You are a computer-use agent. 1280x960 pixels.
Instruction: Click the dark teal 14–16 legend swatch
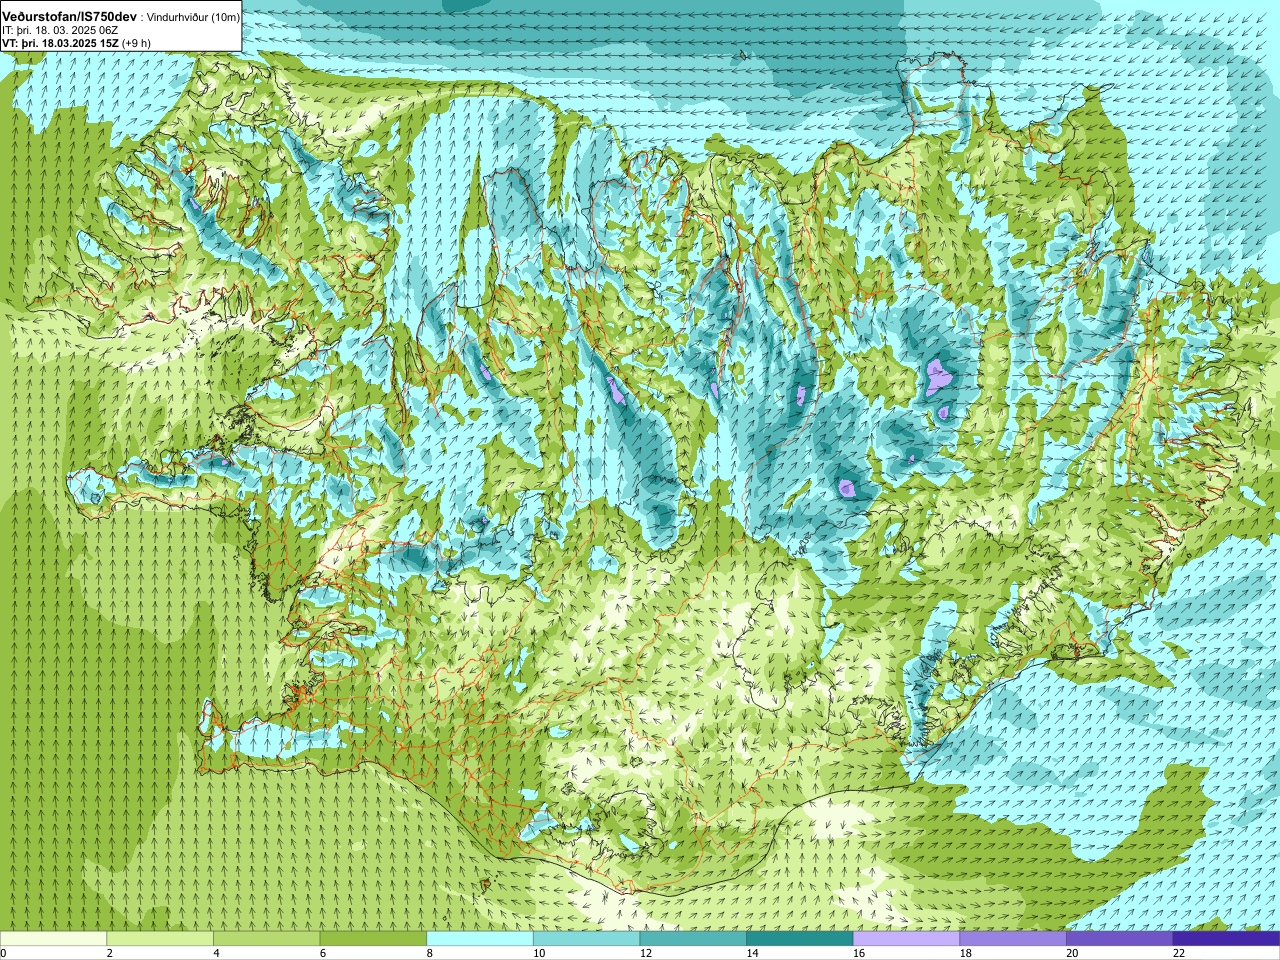[799, 939]
